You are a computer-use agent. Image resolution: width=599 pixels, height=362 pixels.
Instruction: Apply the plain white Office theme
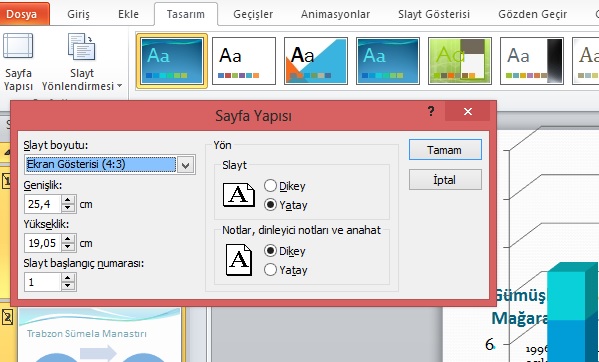(244, 61)
